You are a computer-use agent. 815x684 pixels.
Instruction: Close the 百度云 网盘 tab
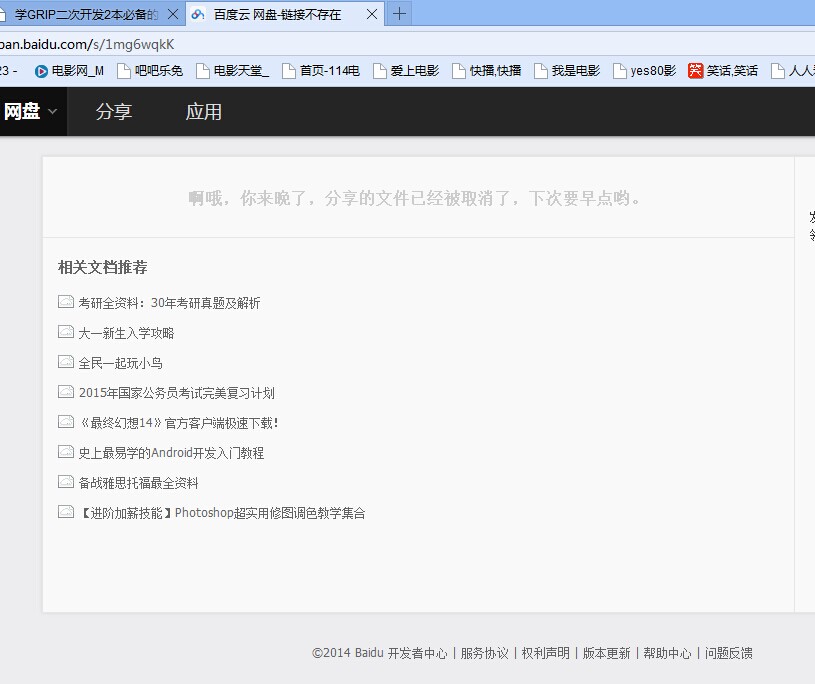(372, 15)
